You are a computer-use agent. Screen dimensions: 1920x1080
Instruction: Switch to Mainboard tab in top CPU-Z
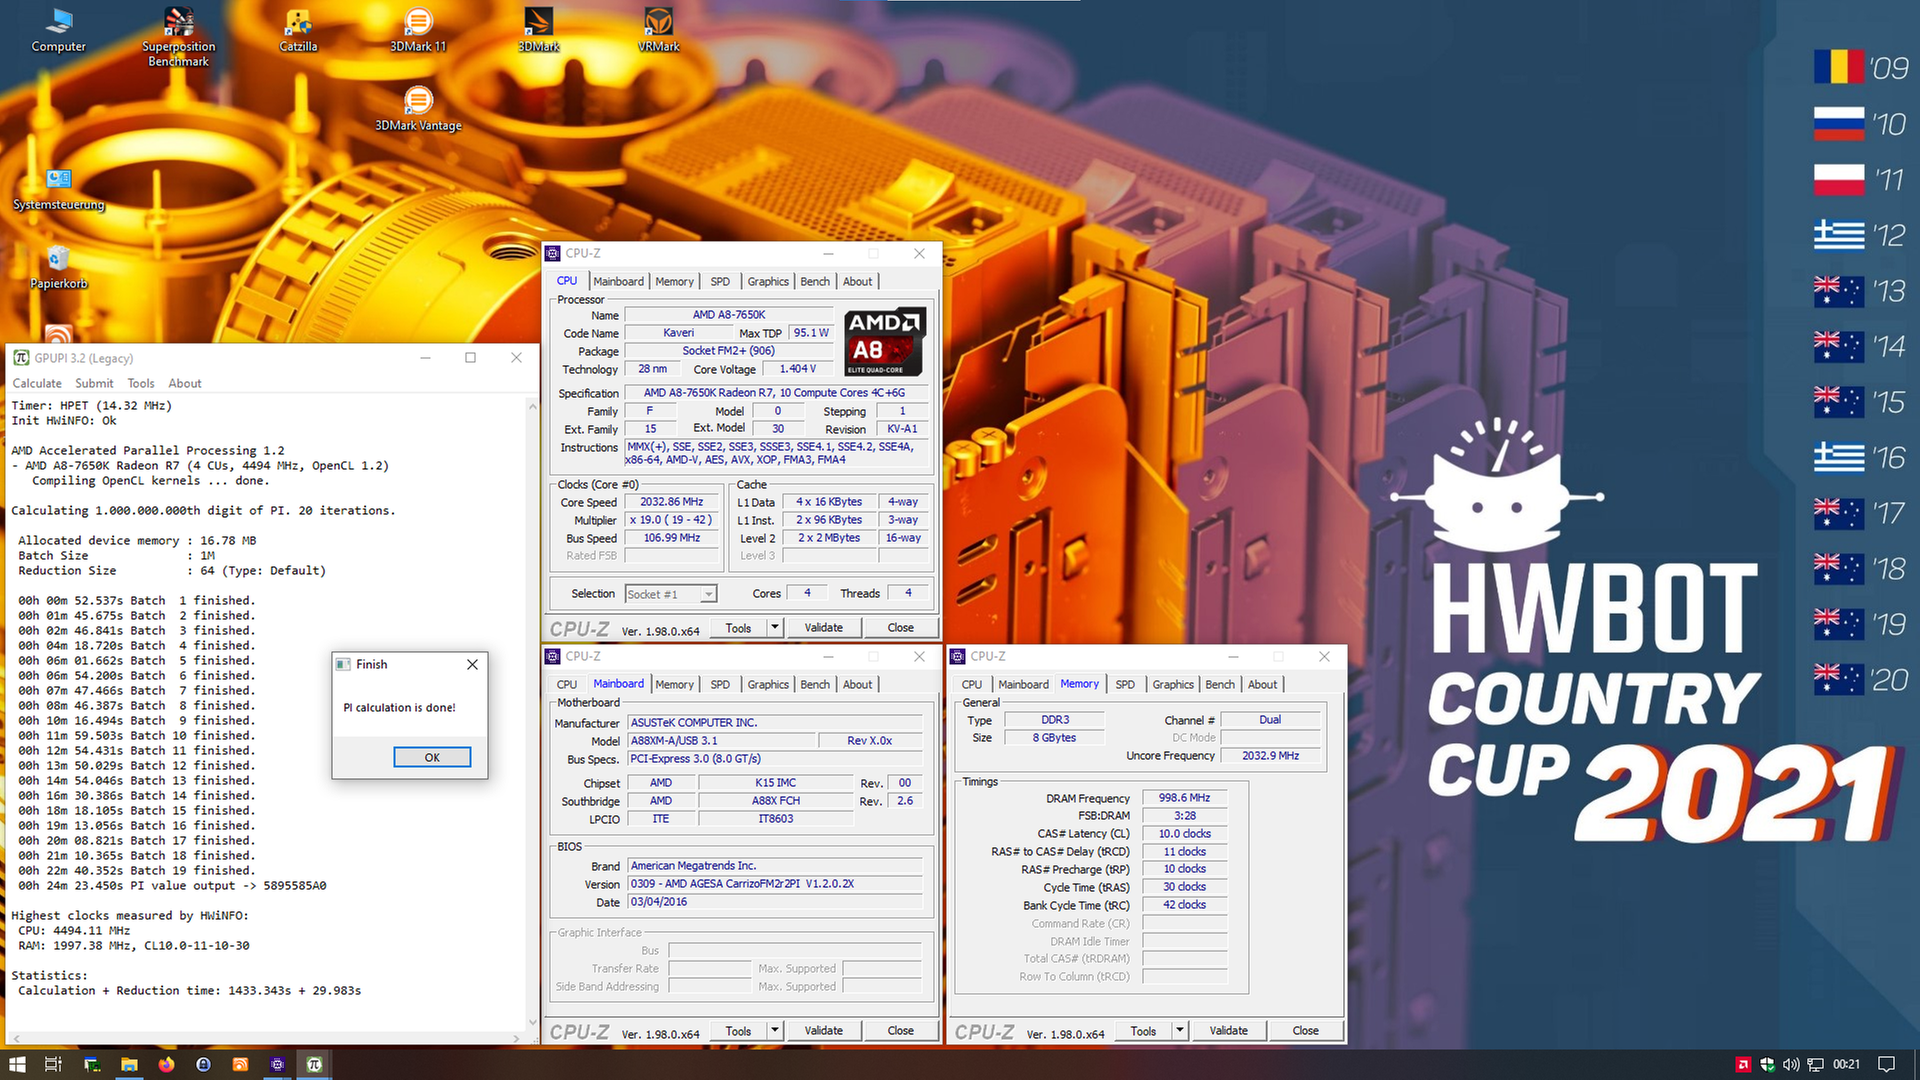click(x=618, y=281)
